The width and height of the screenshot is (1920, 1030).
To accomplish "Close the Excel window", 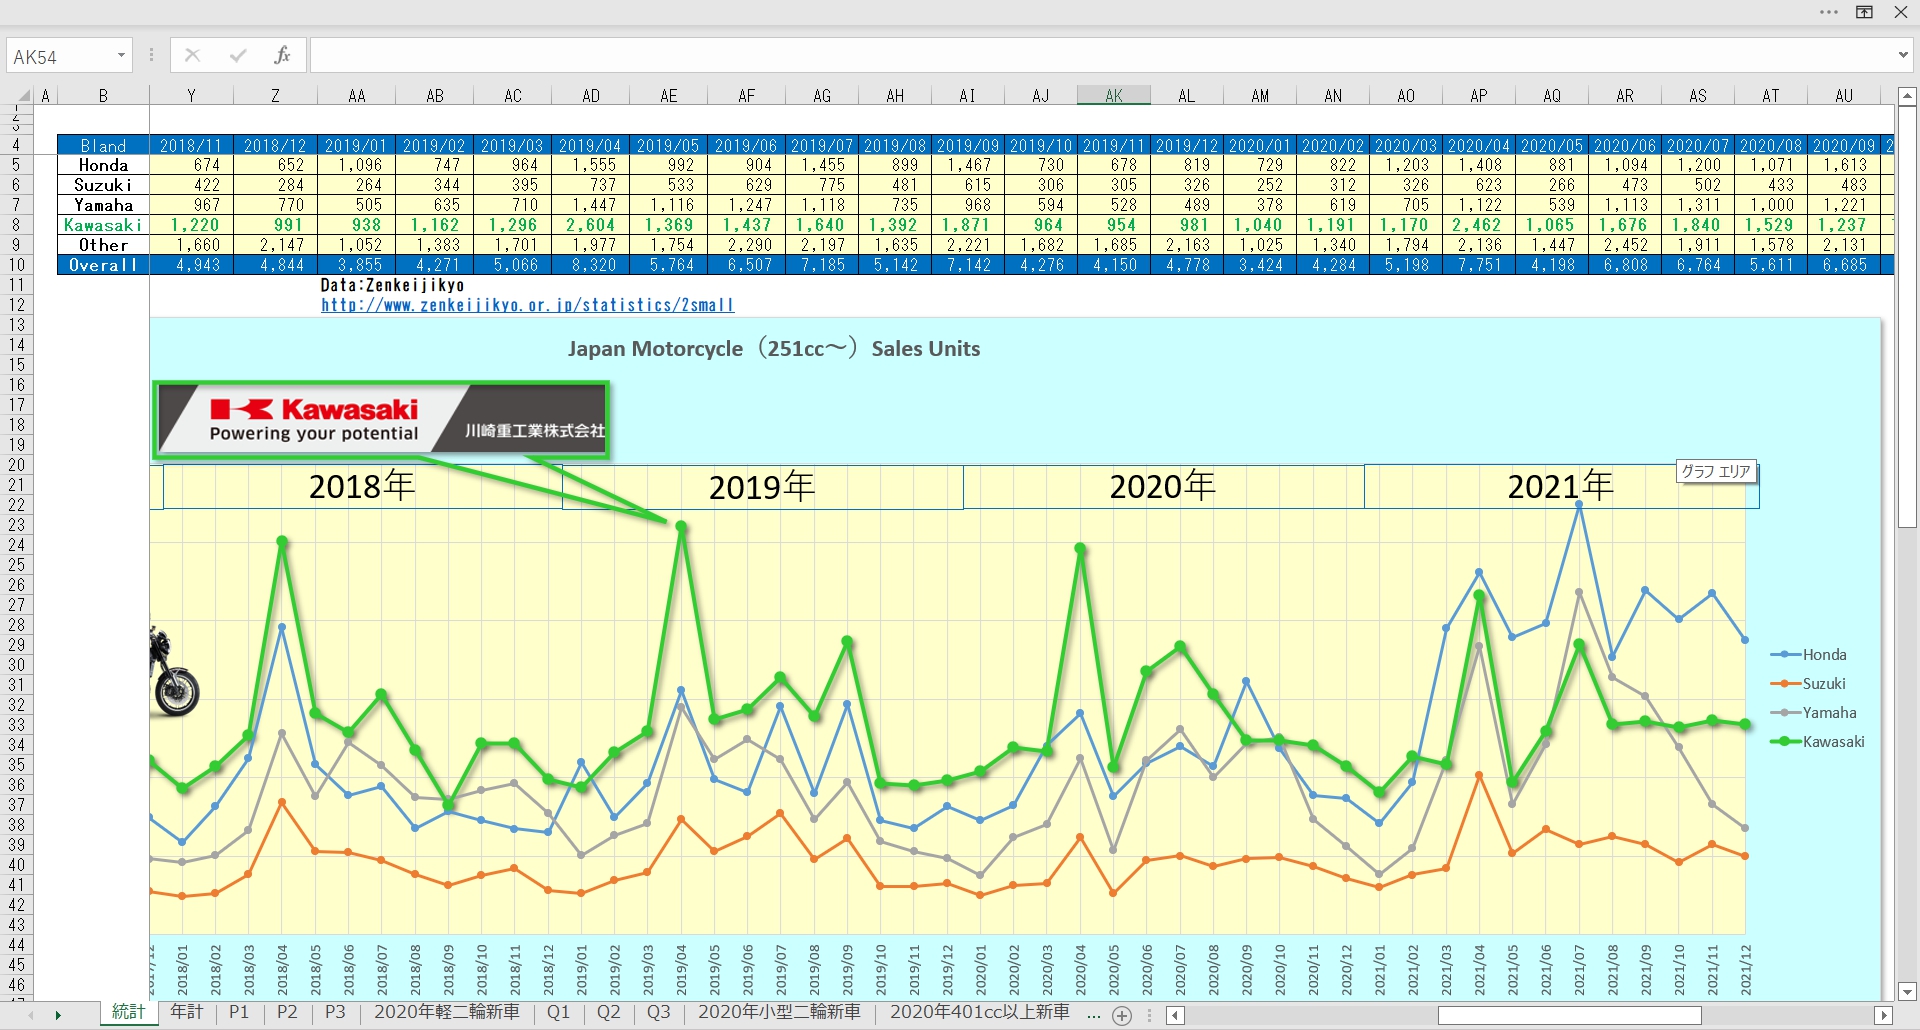I will coord(1901,12).
